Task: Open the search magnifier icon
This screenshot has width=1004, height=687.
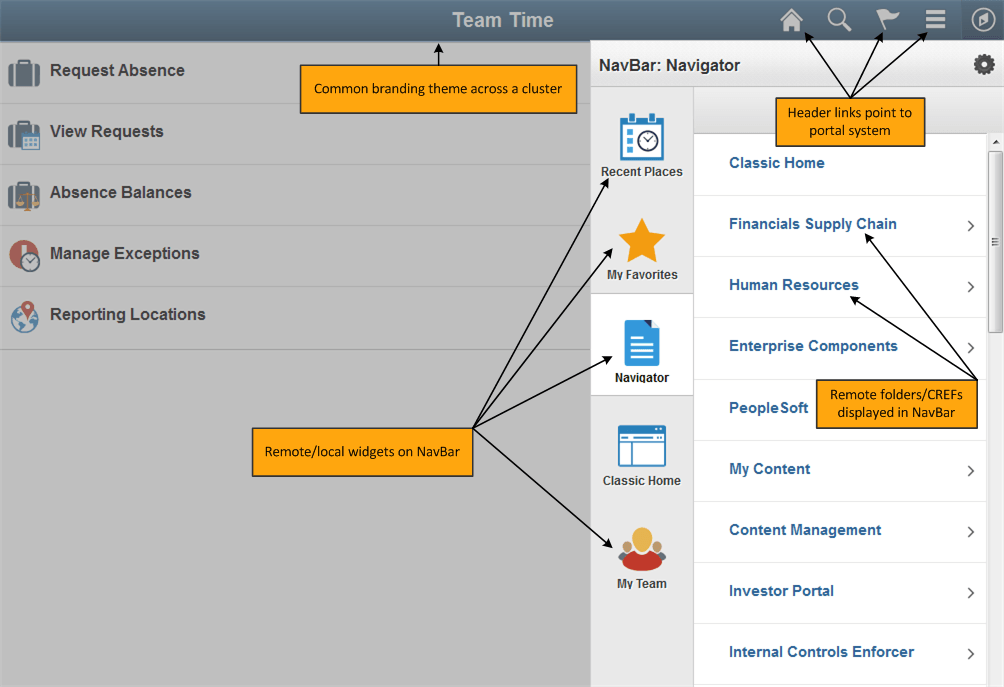Action: click(839, 20)
